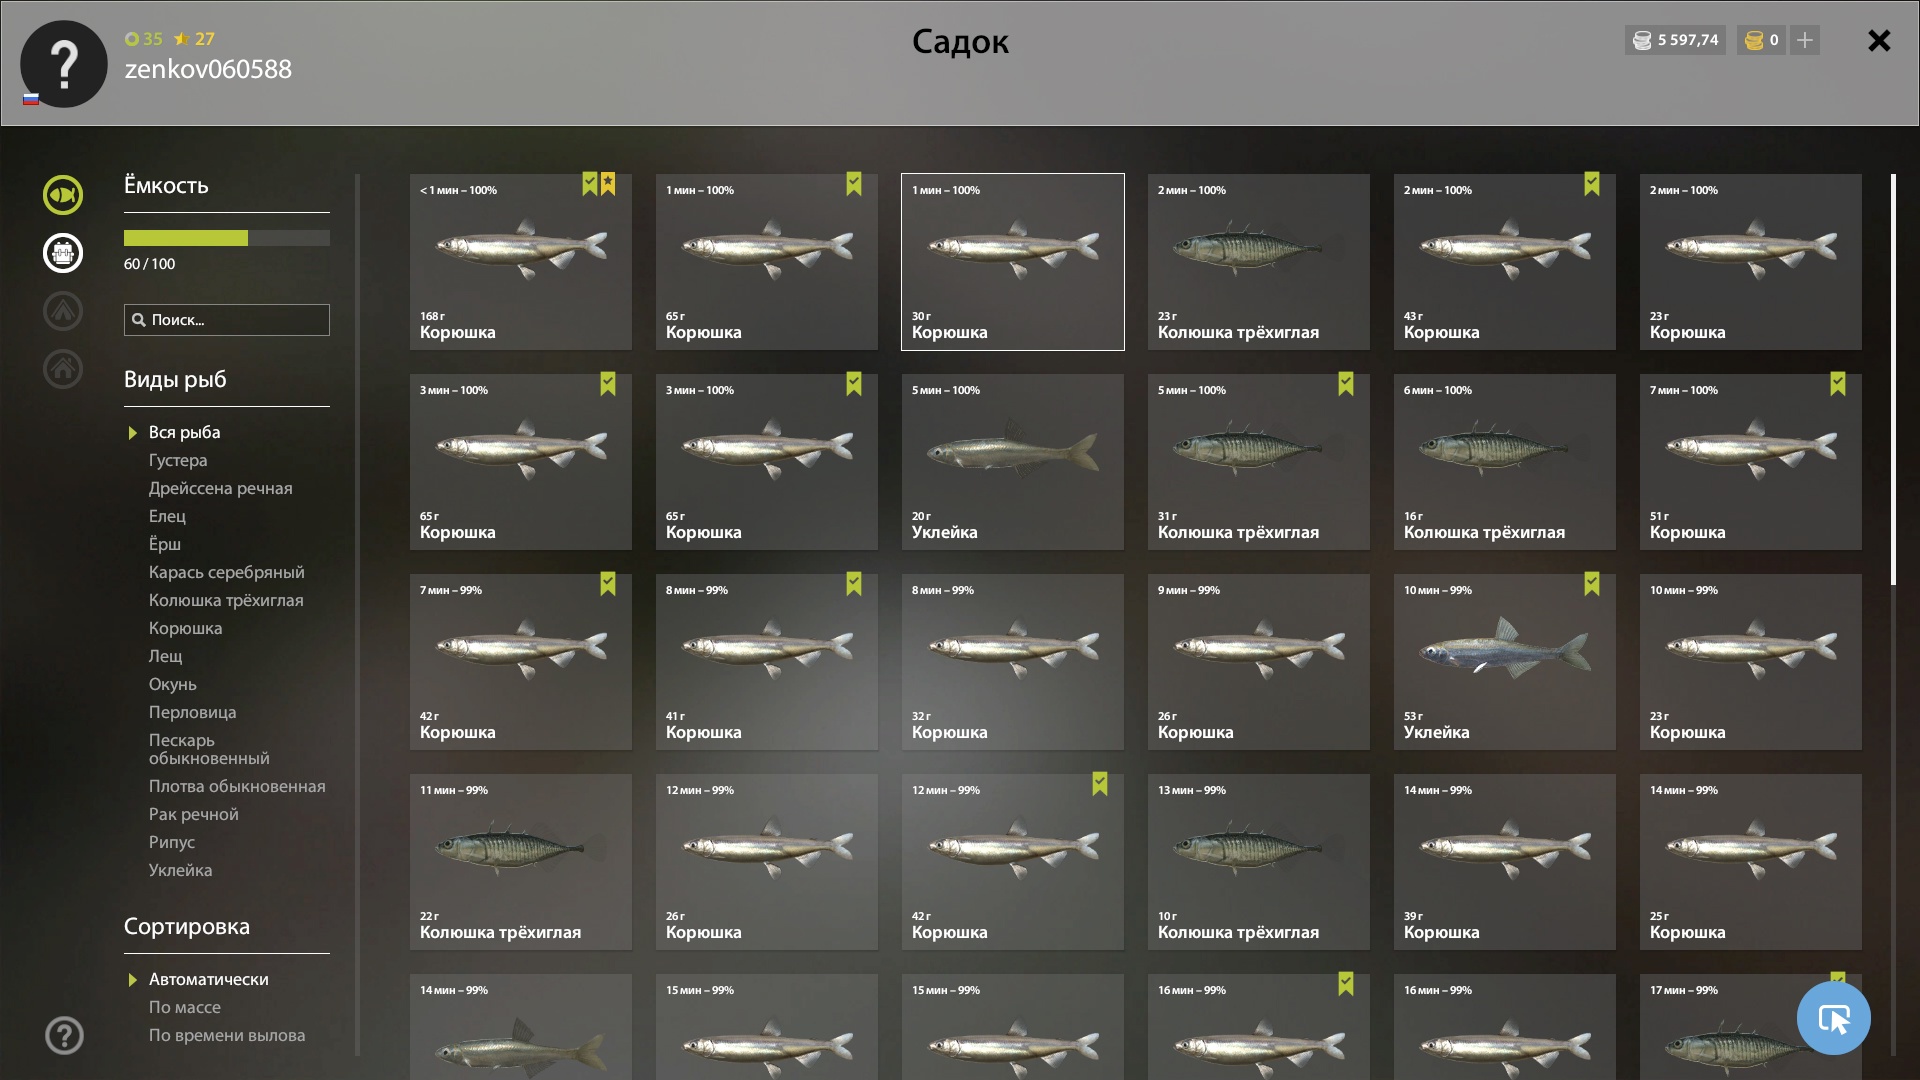
Task: Open the camp tent icon in sidebar
Action: (63, 311)
